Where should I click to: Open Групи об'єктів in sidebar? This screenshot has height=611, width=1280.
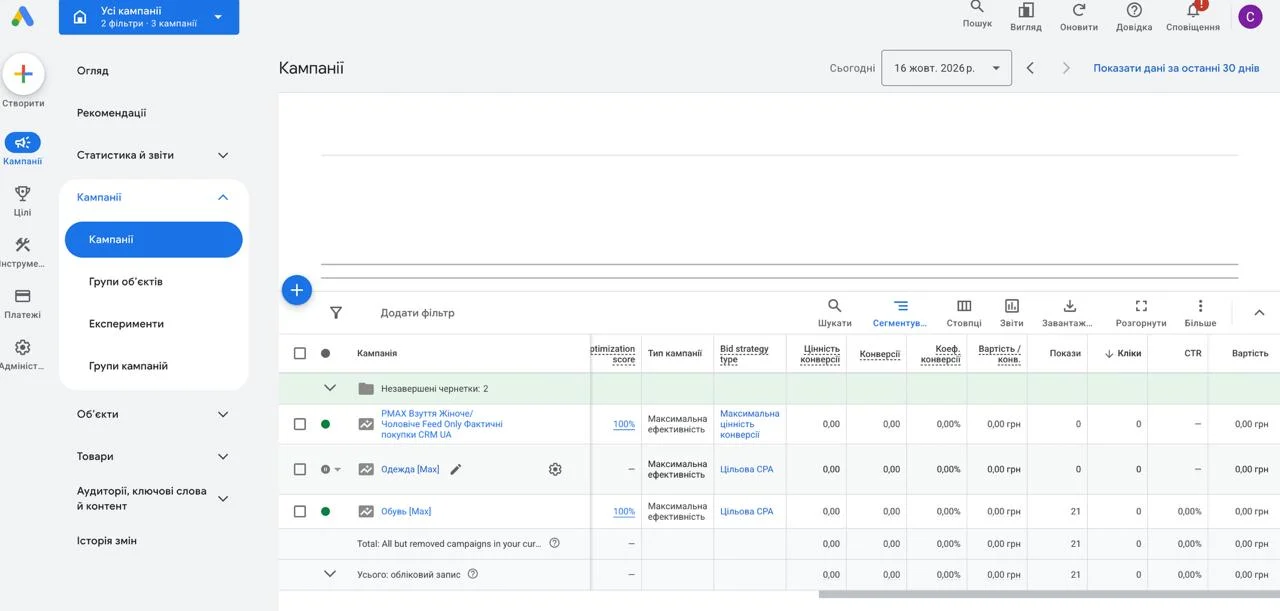click(126, 282)
